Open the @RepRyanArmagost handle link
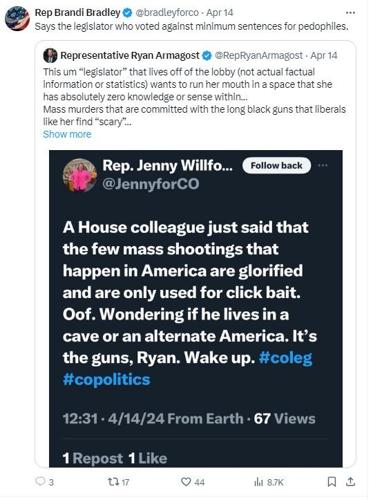The width and height of the screenshot is (382, 500). [259, 55]
